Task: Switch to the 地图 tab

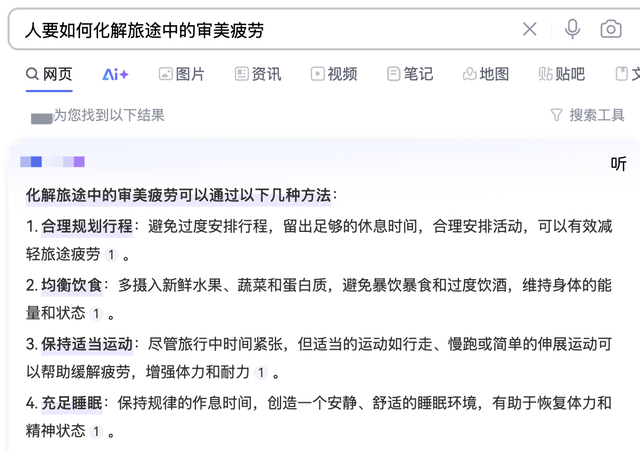Action: click(486, 74)
